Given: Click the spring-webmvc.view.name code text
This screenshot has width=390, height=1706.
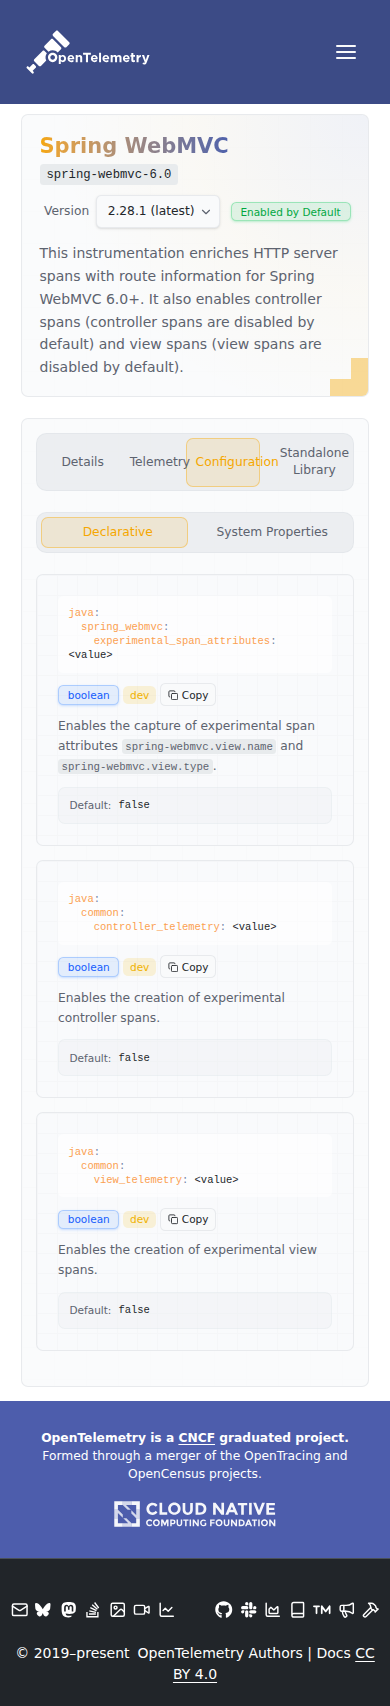Looking at the screenshot, I should 199,746.
